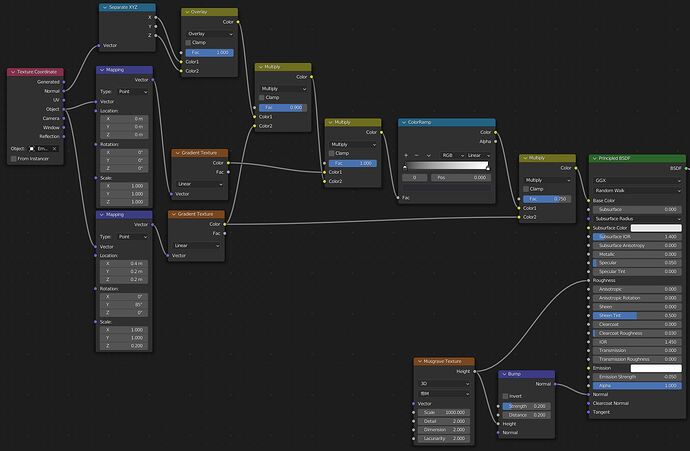Click the Clearcoat Normal input socket
This screenshot has height=451, width=690.
tap(589, 403)
